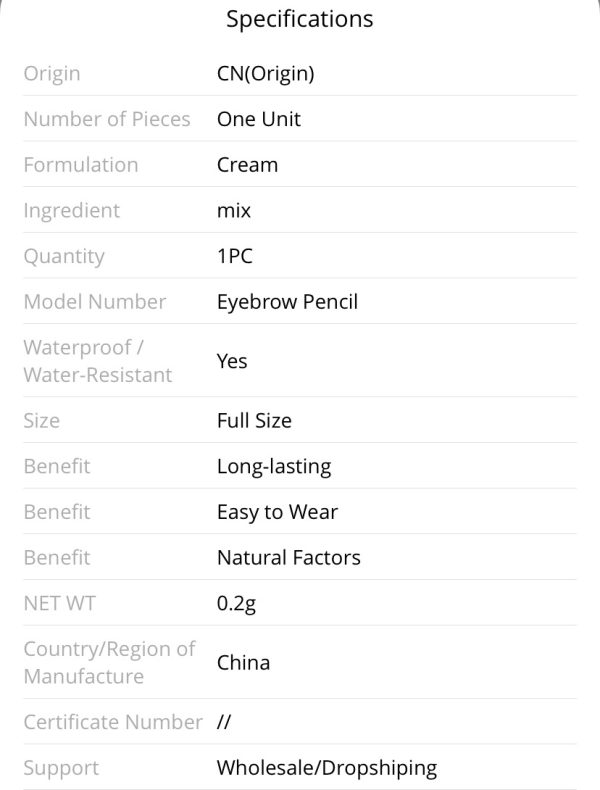
Task: Click the 0.2g net weight value
Action: pos(236,604)
